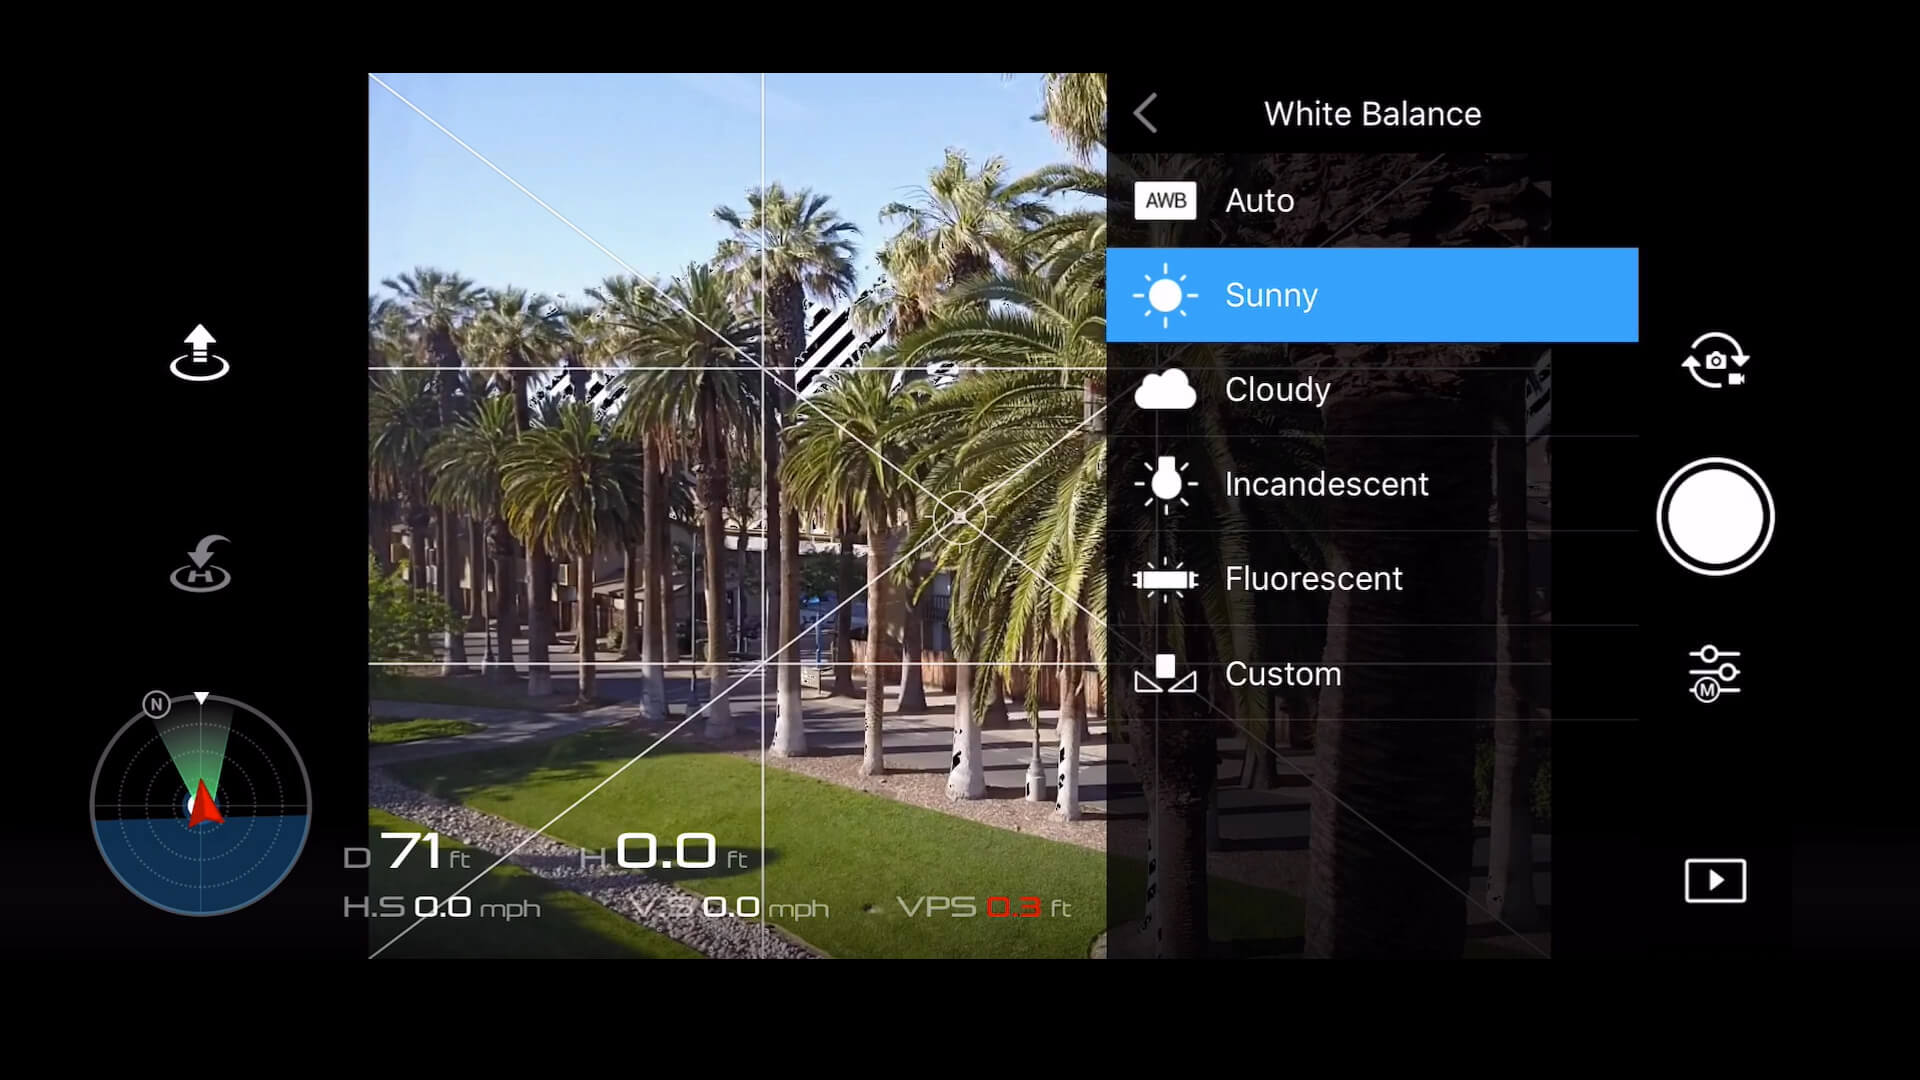
Task: Select Custom white balance option
Action: click(x=1371, y=673)
